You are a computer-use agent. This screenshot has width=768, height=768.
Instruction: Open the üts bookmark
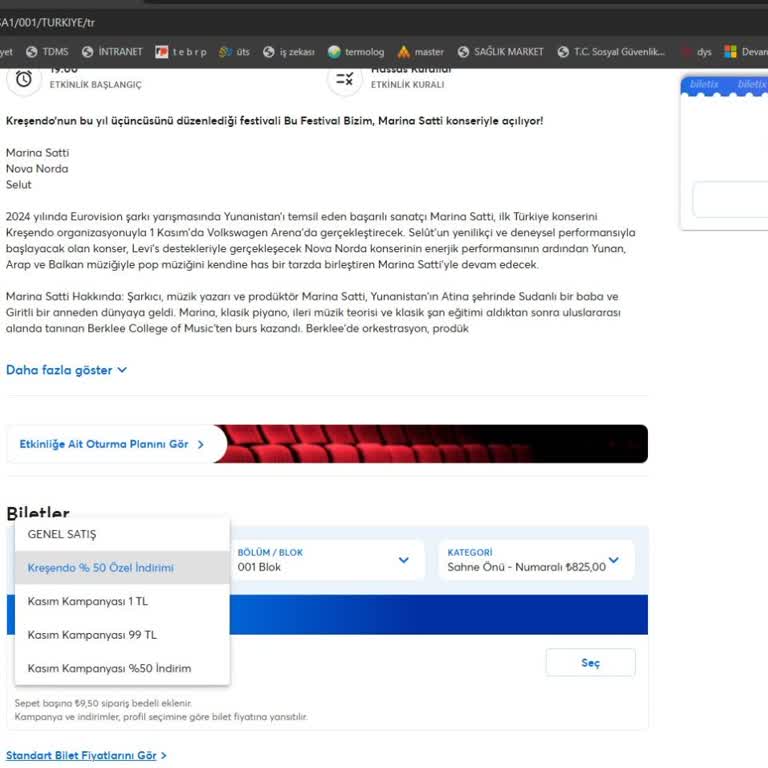[x=234, y=52]
